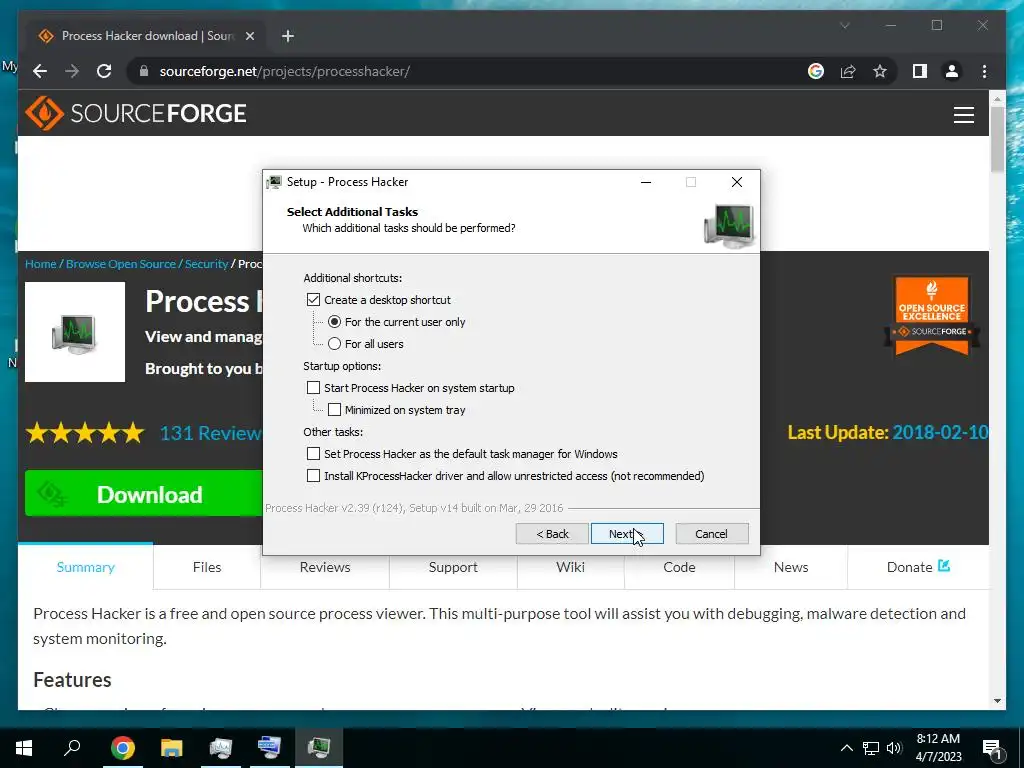This screenshot has height=768, width=1024.
Task: Click the Chrome taskbar icon
Action: [122, 748]
